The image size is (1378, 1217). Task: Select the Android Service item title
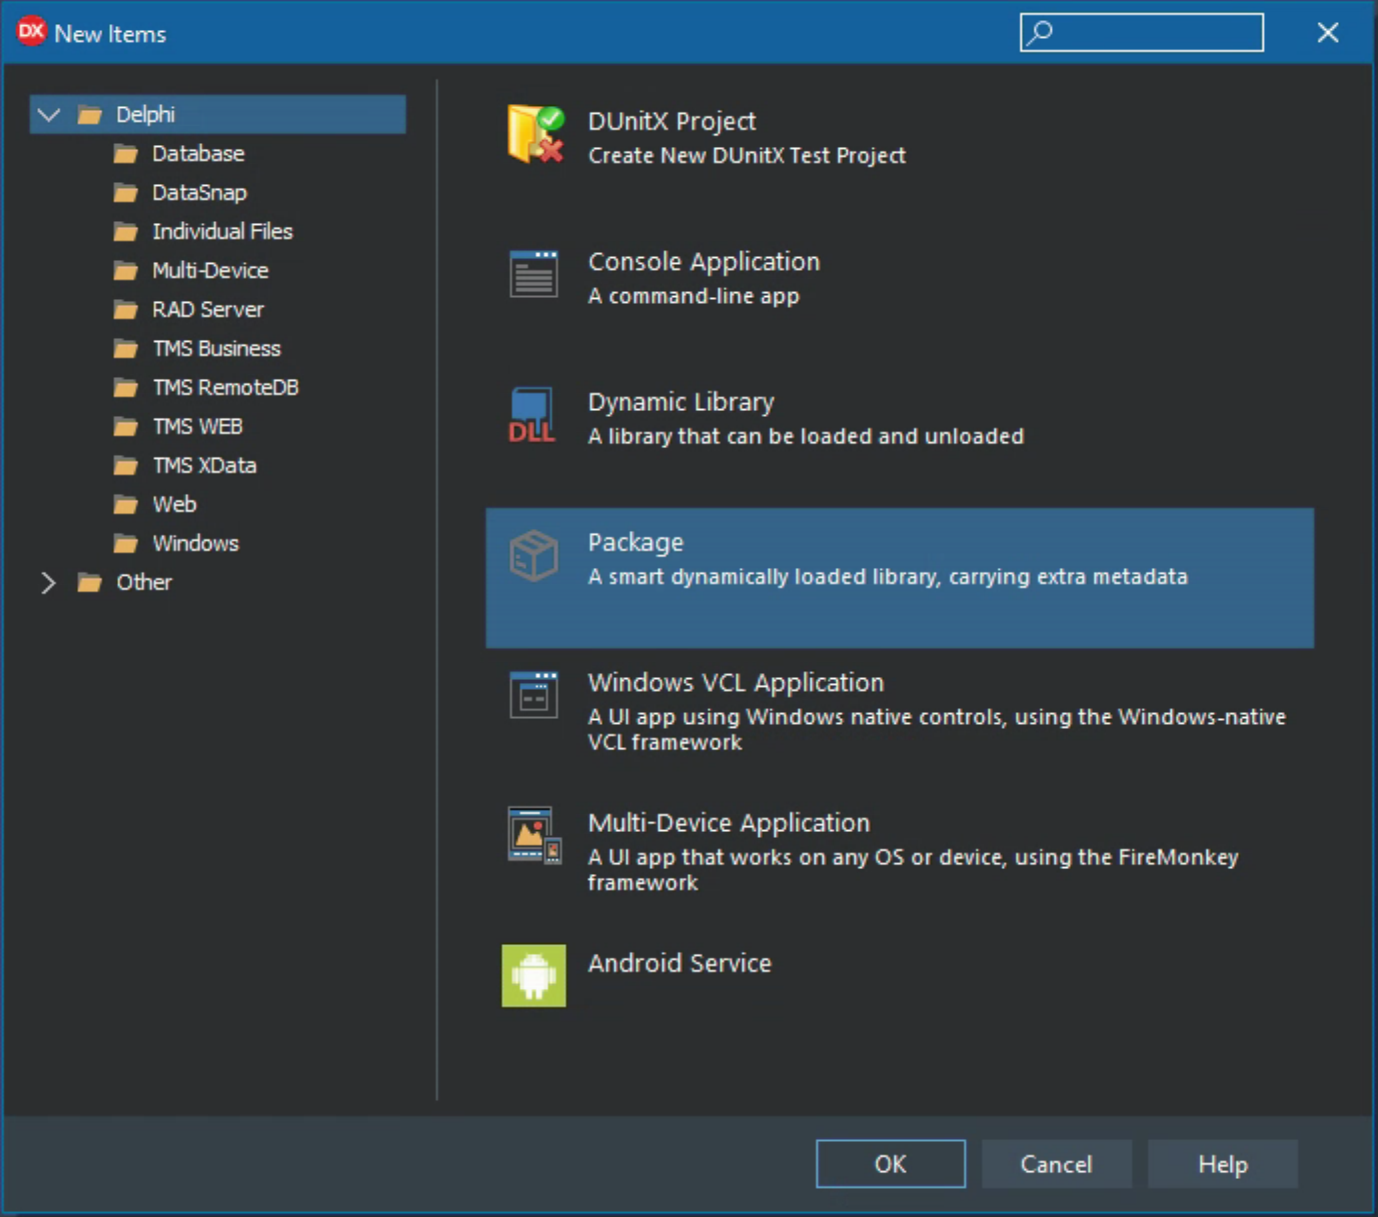pos(680,963)
